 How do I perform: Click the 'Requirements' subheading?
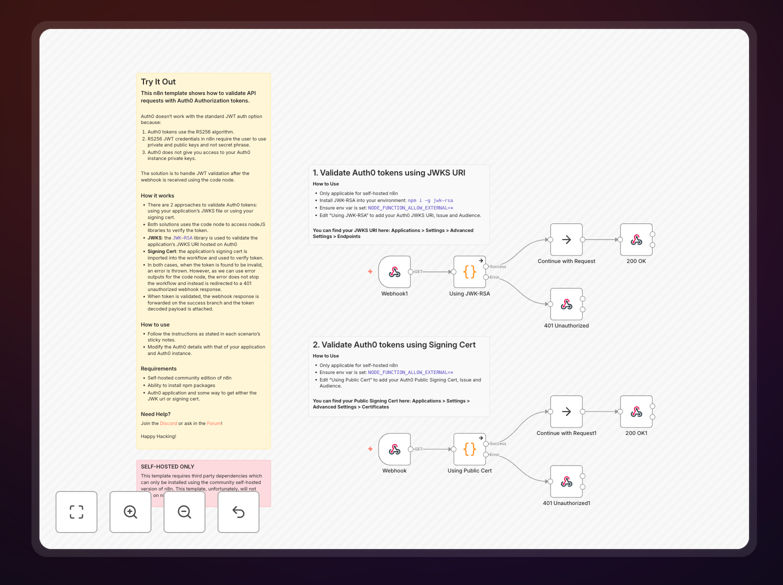click(x=158, y=369)
